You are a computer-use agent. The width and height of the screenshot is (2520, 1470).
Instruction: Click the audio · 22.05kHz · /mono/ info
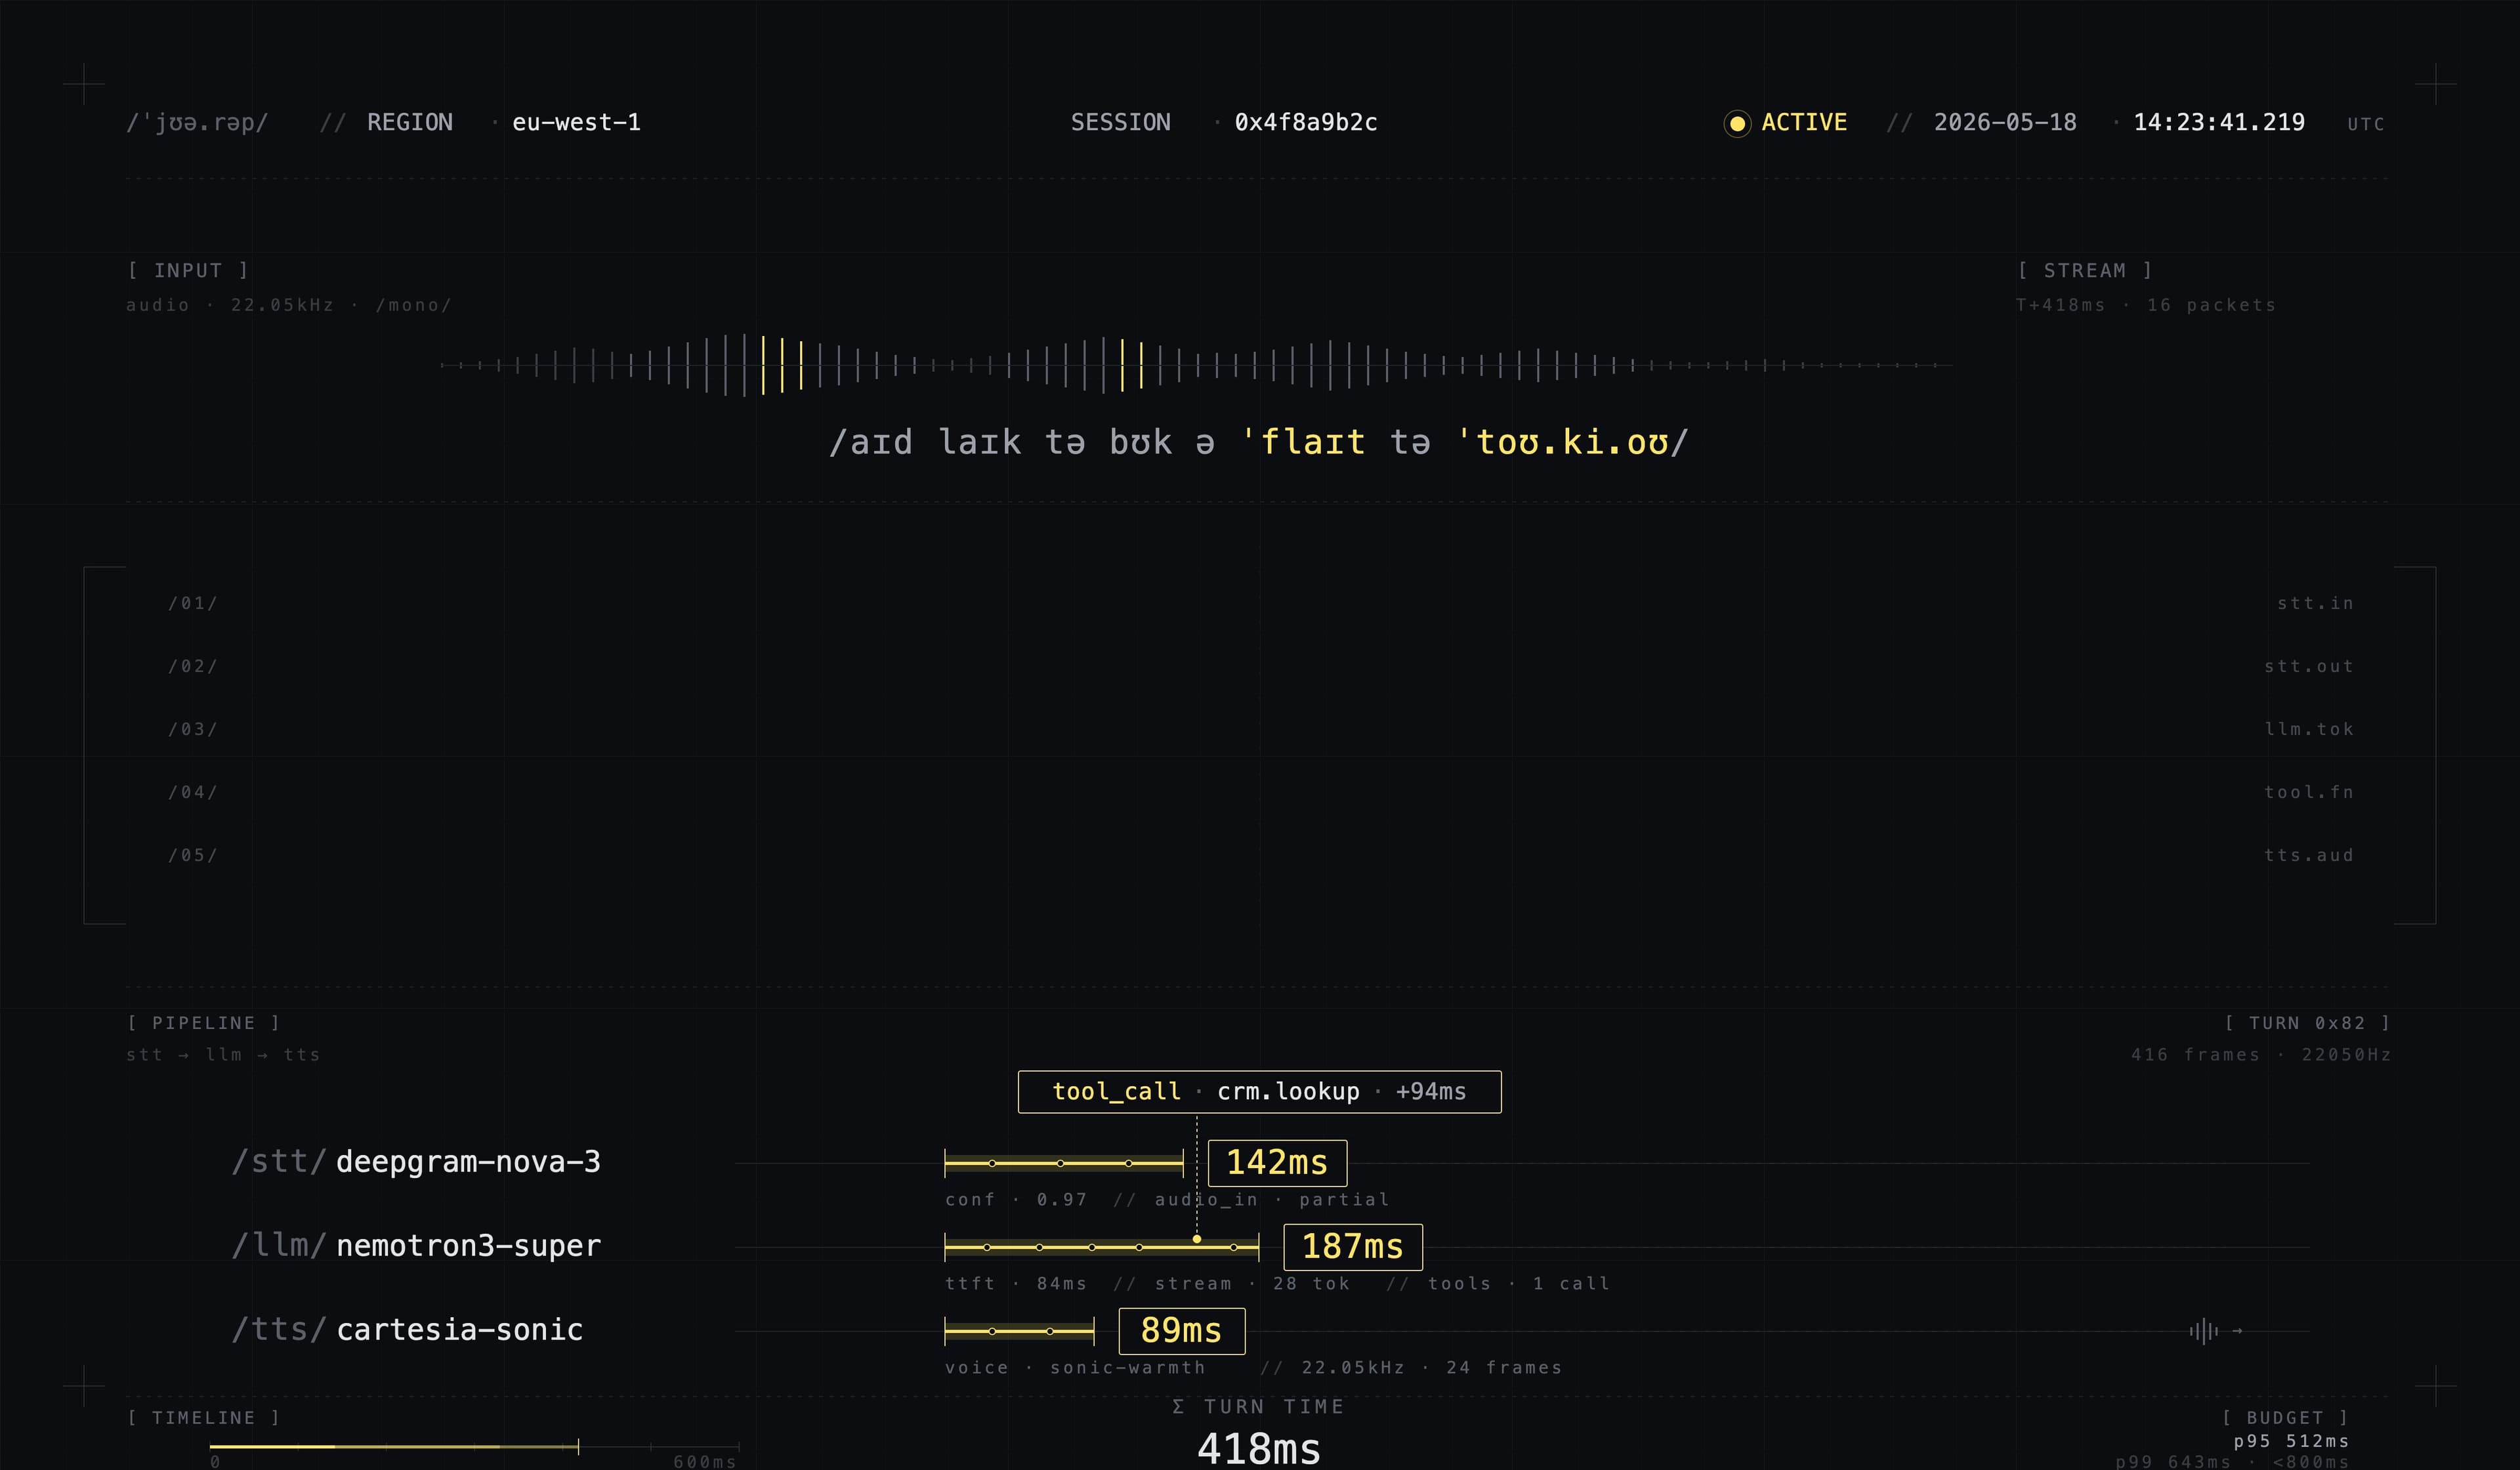pyautogui.click(x=289, y=305)
